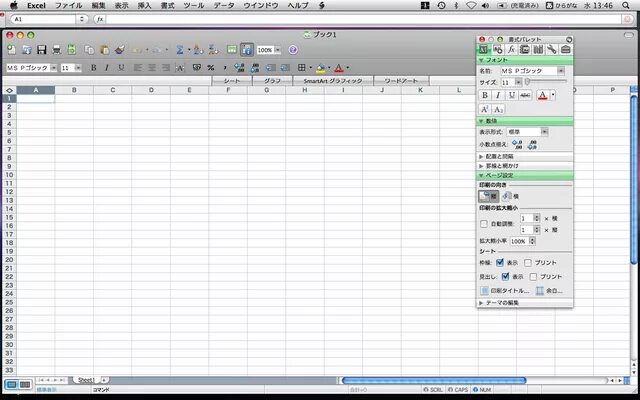Select the ワードアート gallery tab
This screenshot has width=640, height=400.
pyautogui.click(x=401, y=81)
